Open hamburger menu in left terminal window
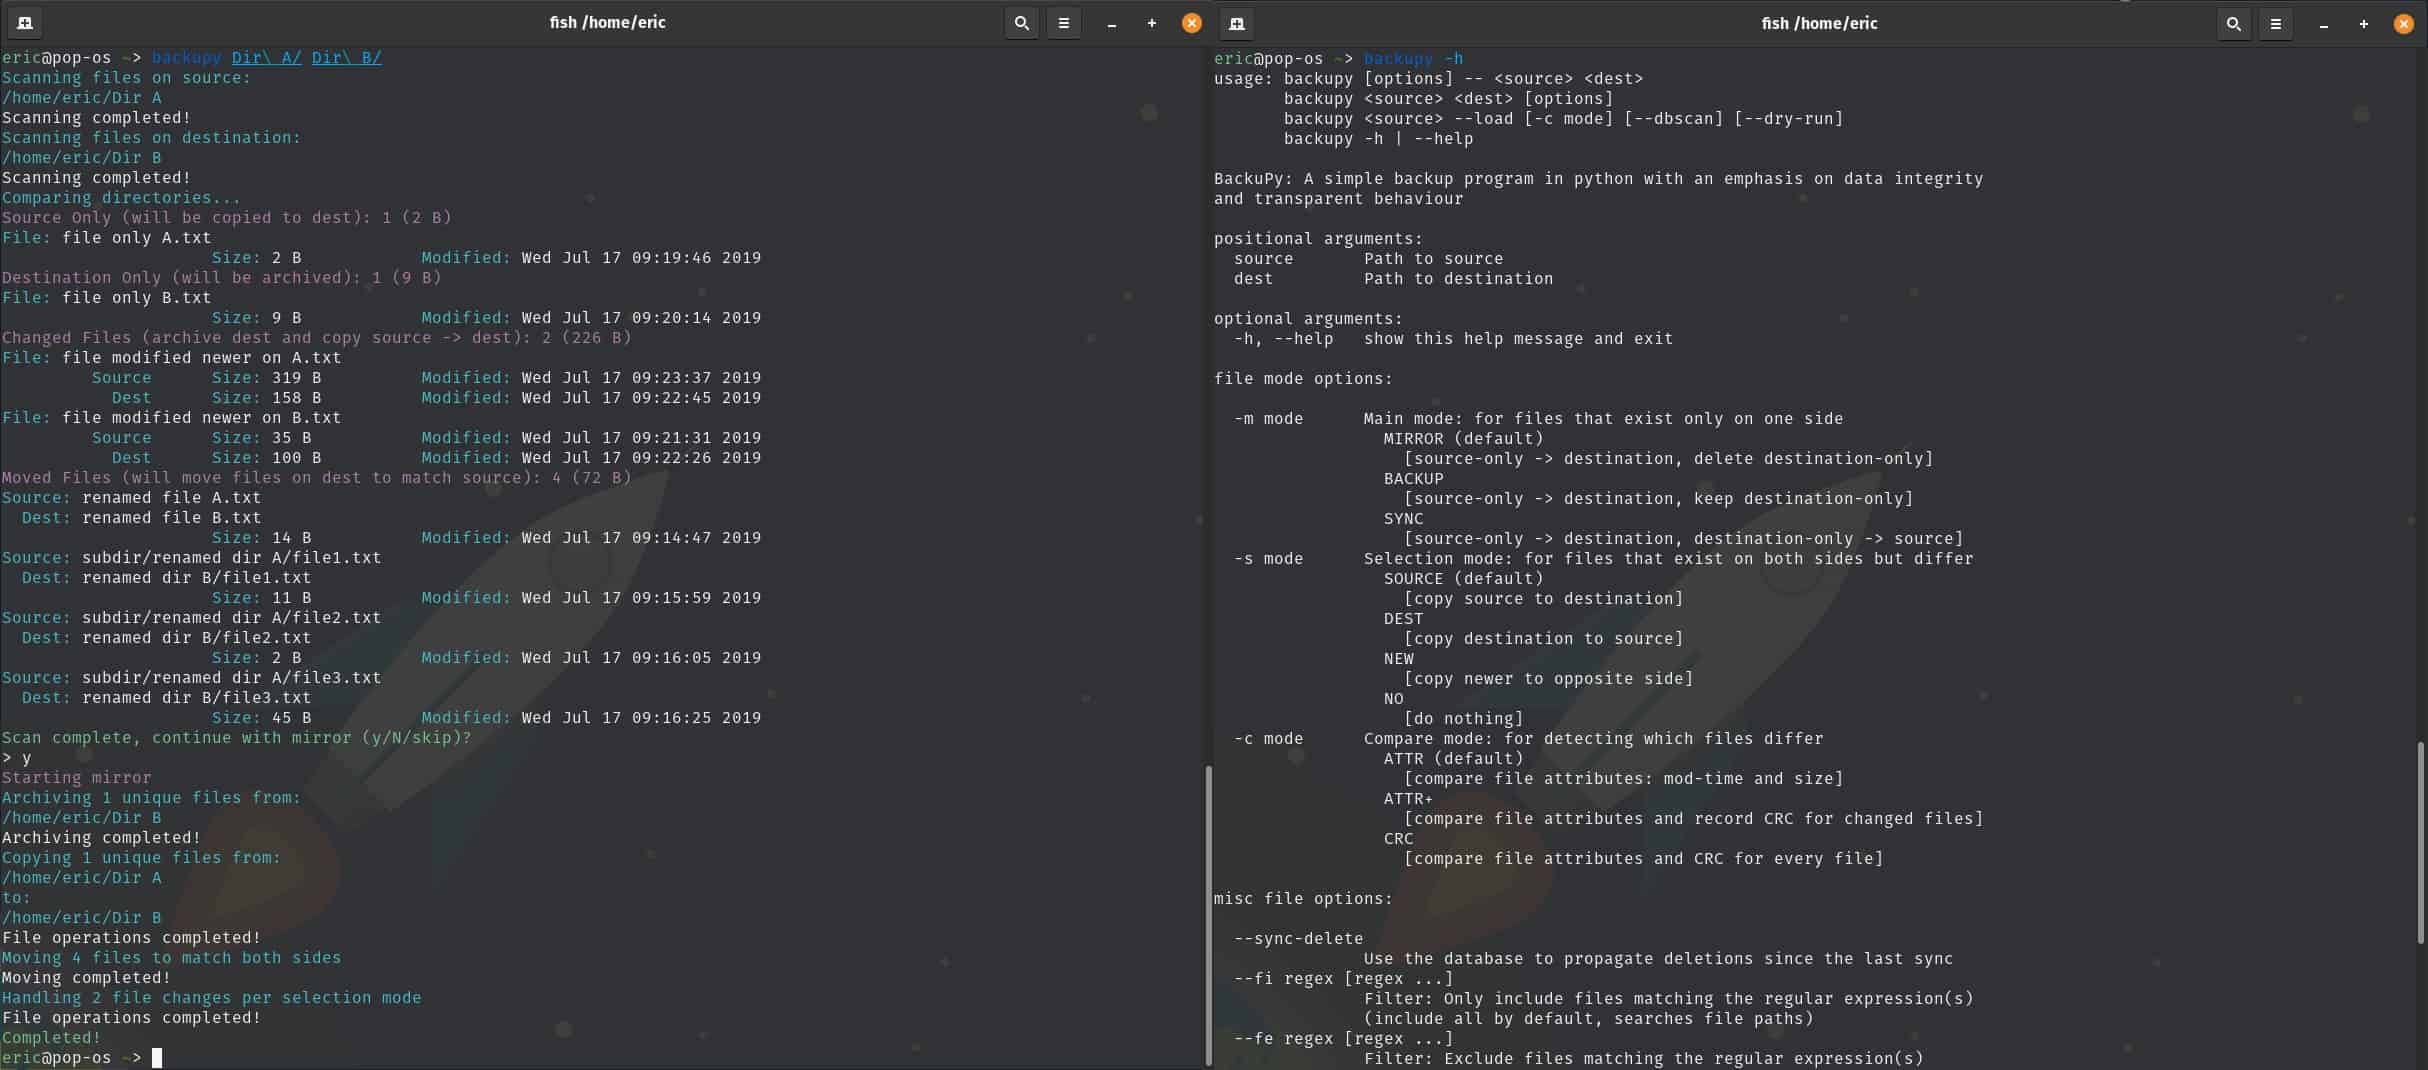 coord(1063,22)
